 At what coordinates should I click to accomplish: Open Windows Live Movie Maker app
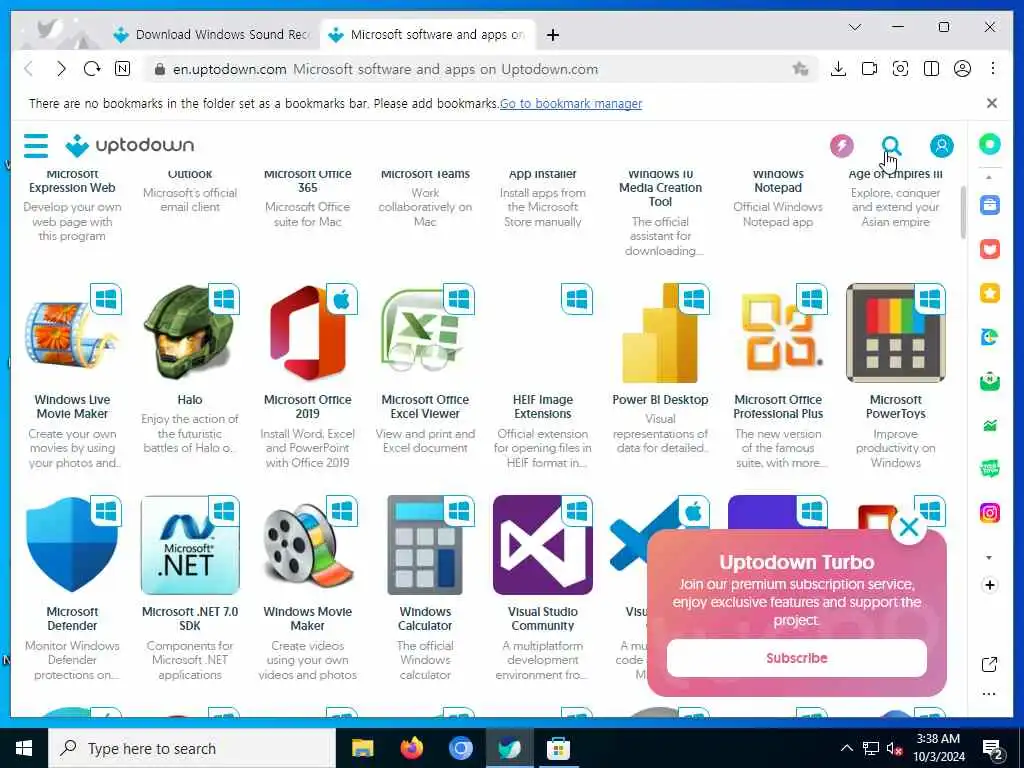pyautogui.click(x=72, y=334)
